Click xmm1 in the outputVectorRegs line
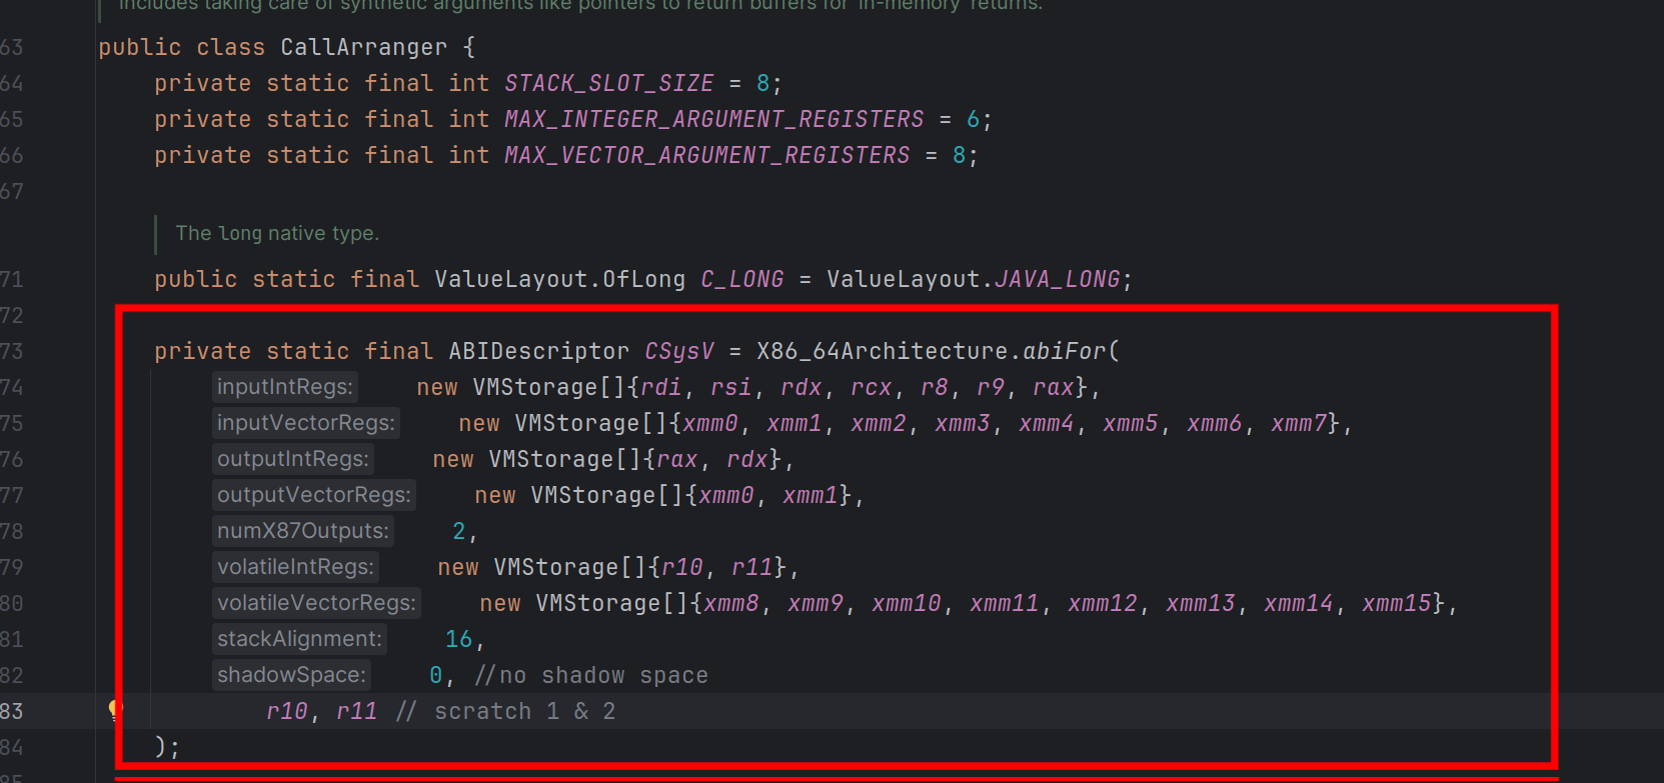The height and width of the screenshot is (783, 1664). 810,495
